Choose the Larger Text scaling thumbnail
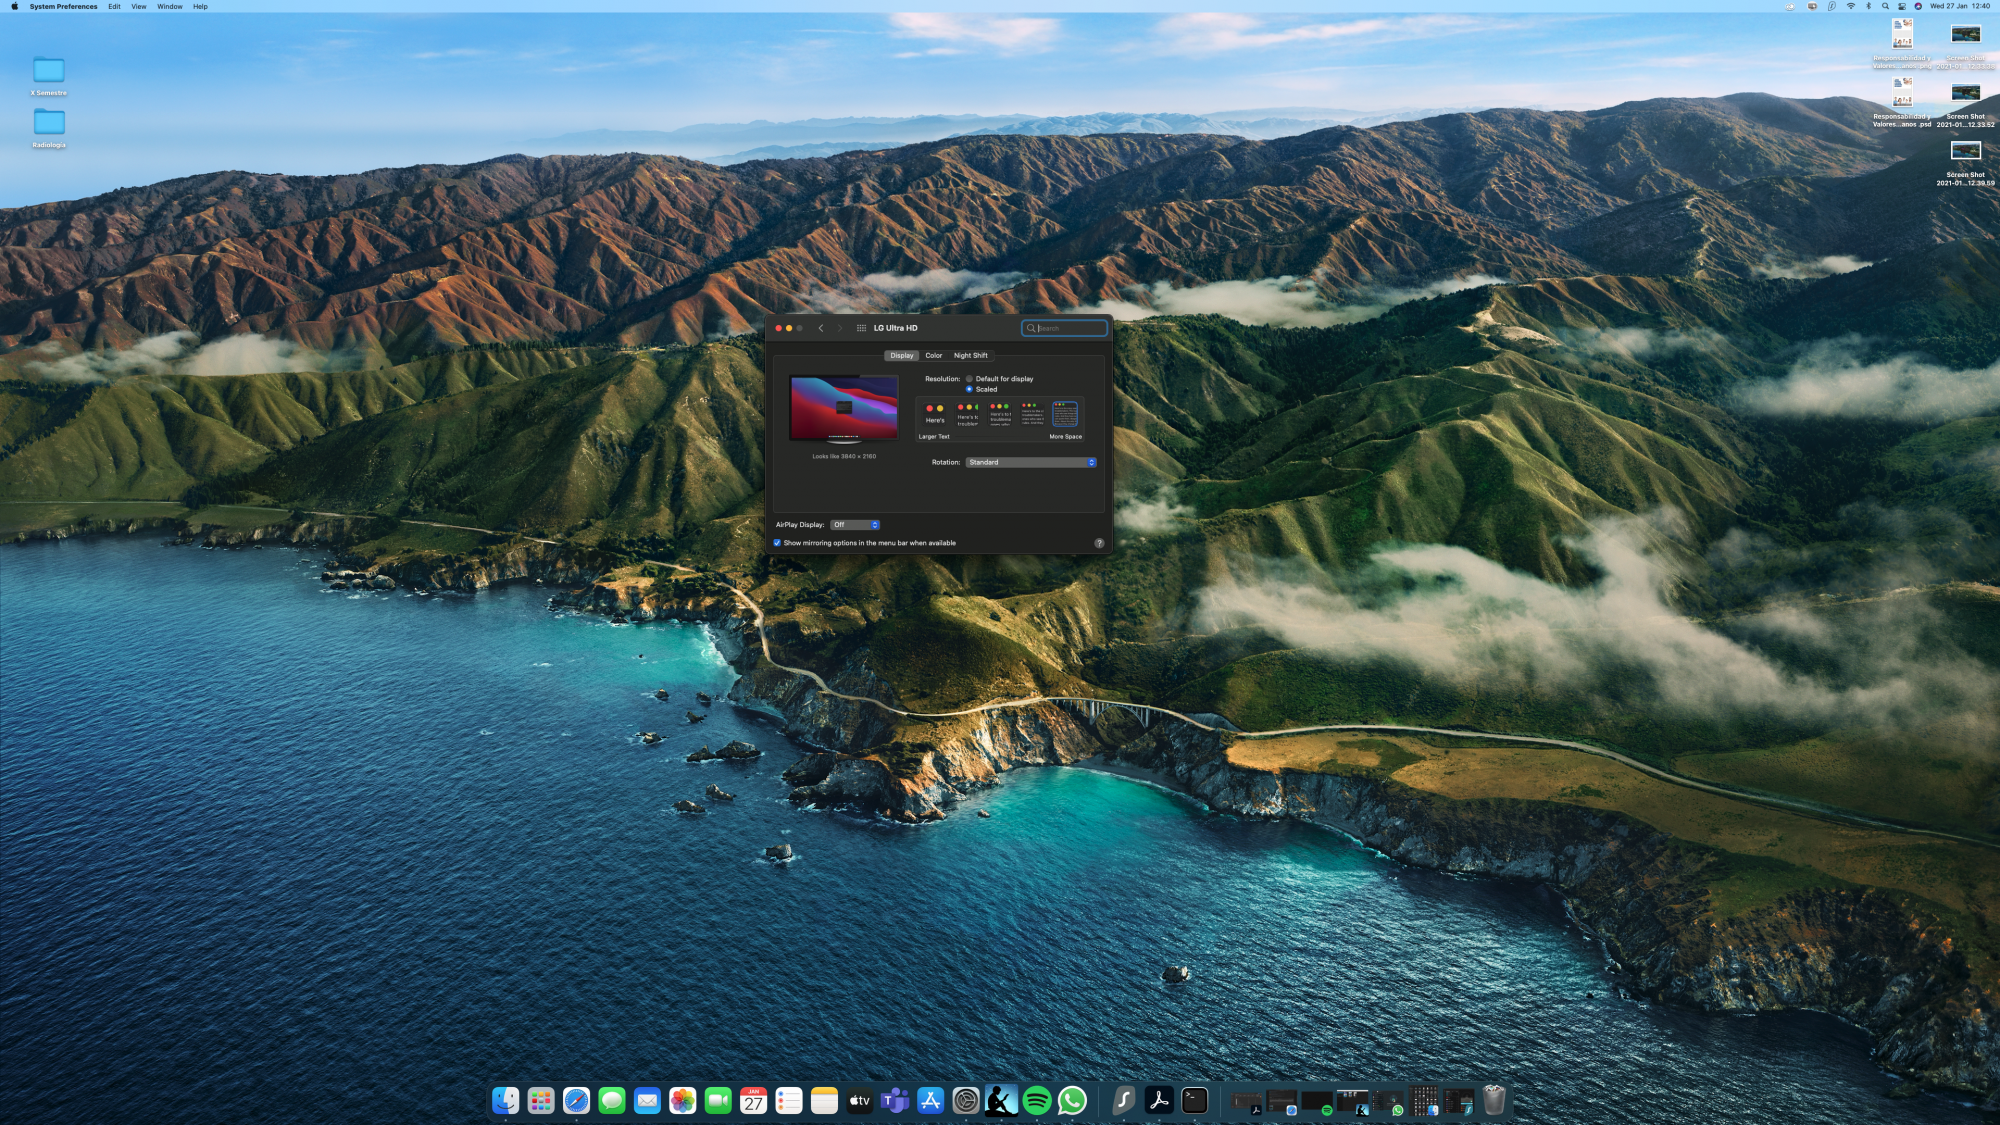Viewport: 2000px width, 1125px height. (x=934, y=414)
